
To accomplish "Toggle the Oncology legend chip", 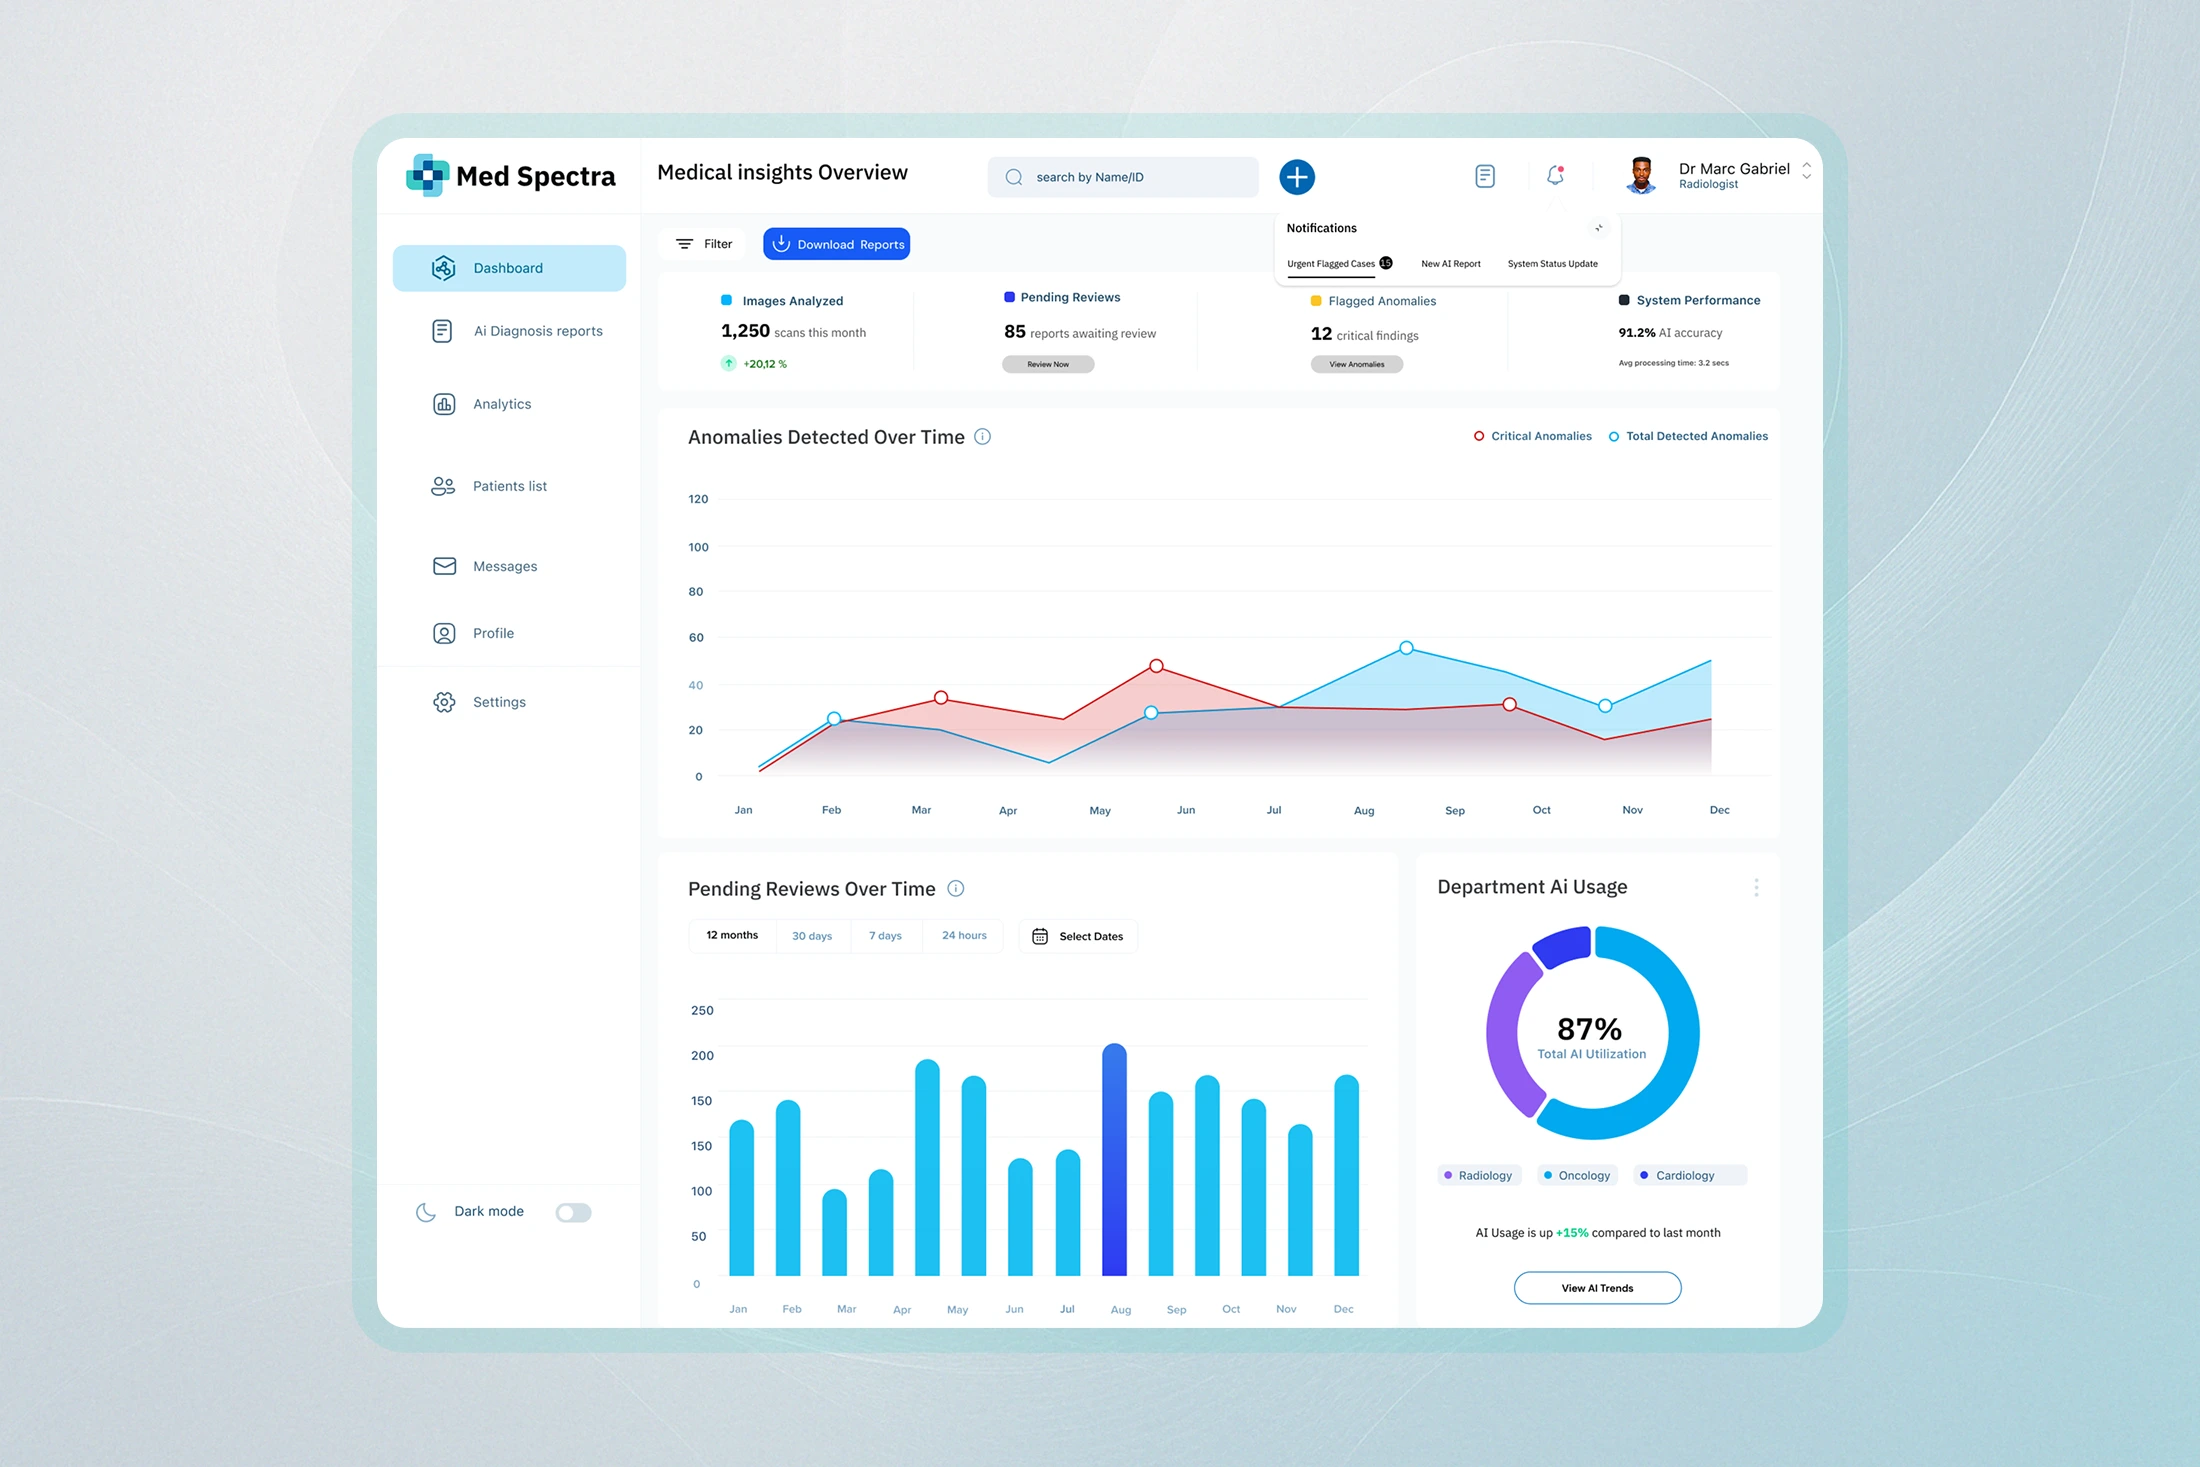I will 1578,1175.
